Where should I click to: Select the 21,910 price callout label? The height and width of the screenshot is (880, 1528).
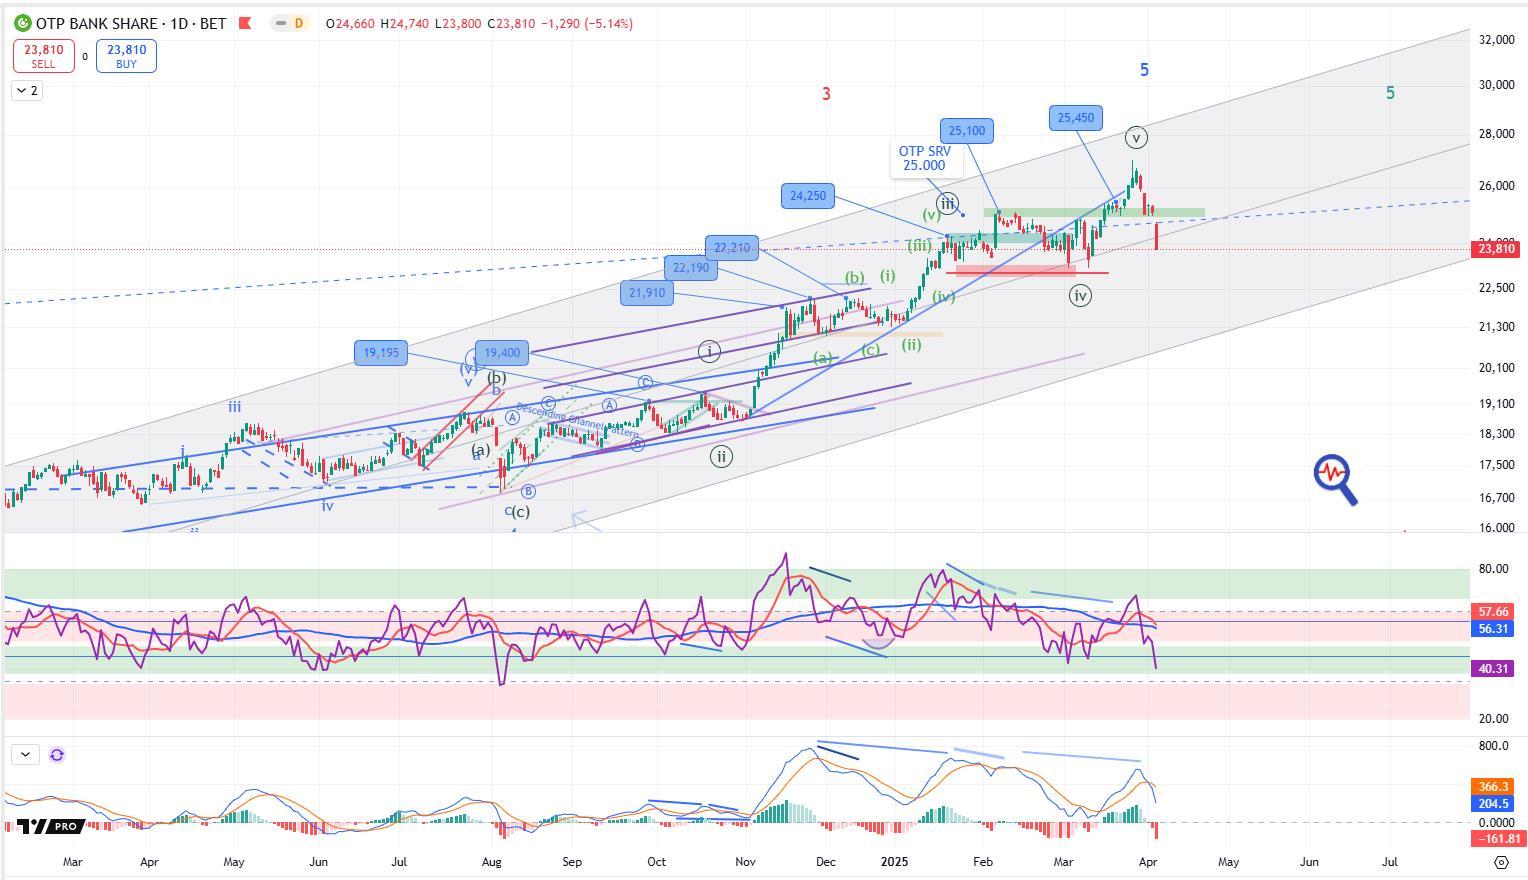tap(647, 293)
